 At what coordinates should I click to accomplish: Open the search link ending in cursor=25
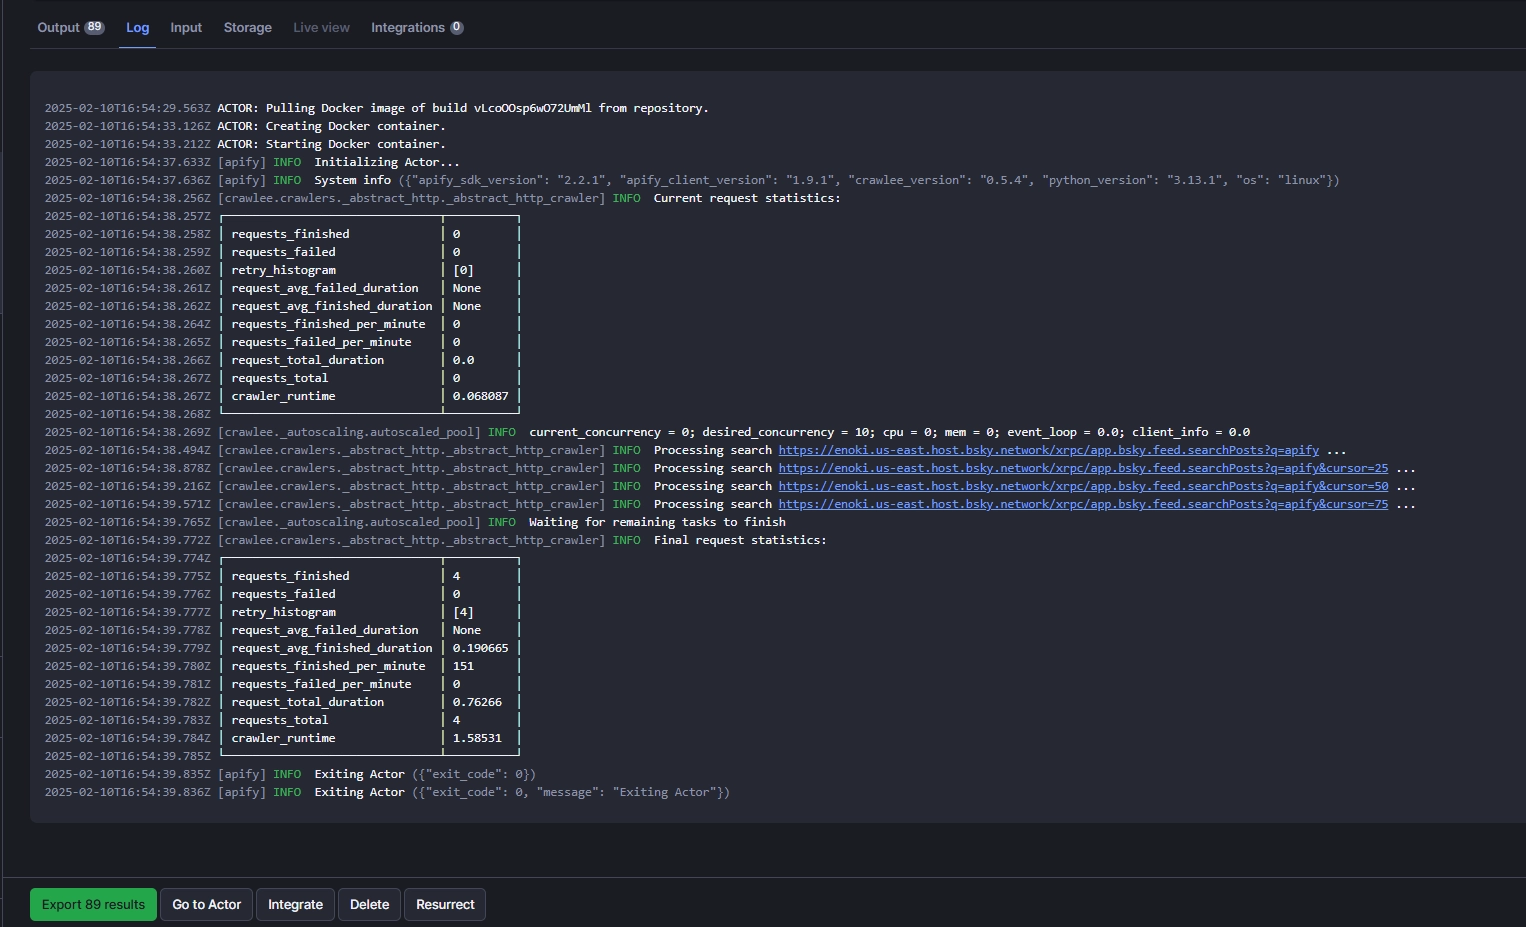1083,468
